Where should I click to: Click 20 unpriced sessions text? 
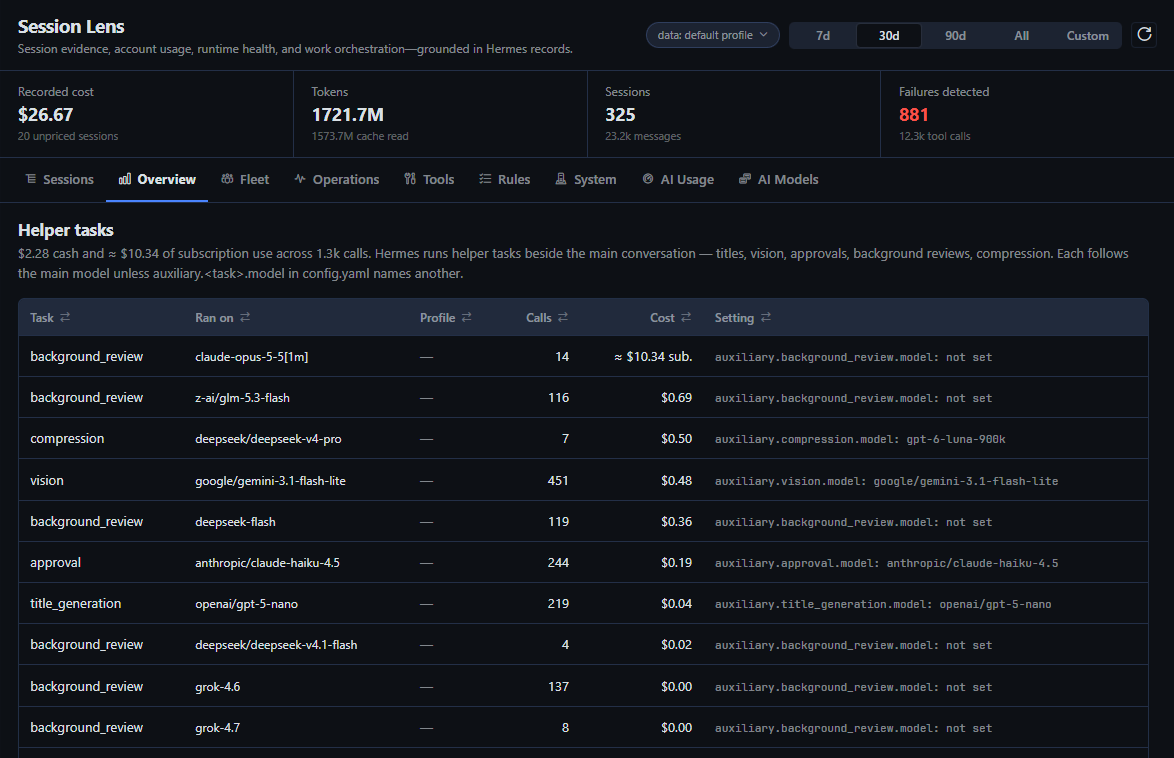pos(68,136)
